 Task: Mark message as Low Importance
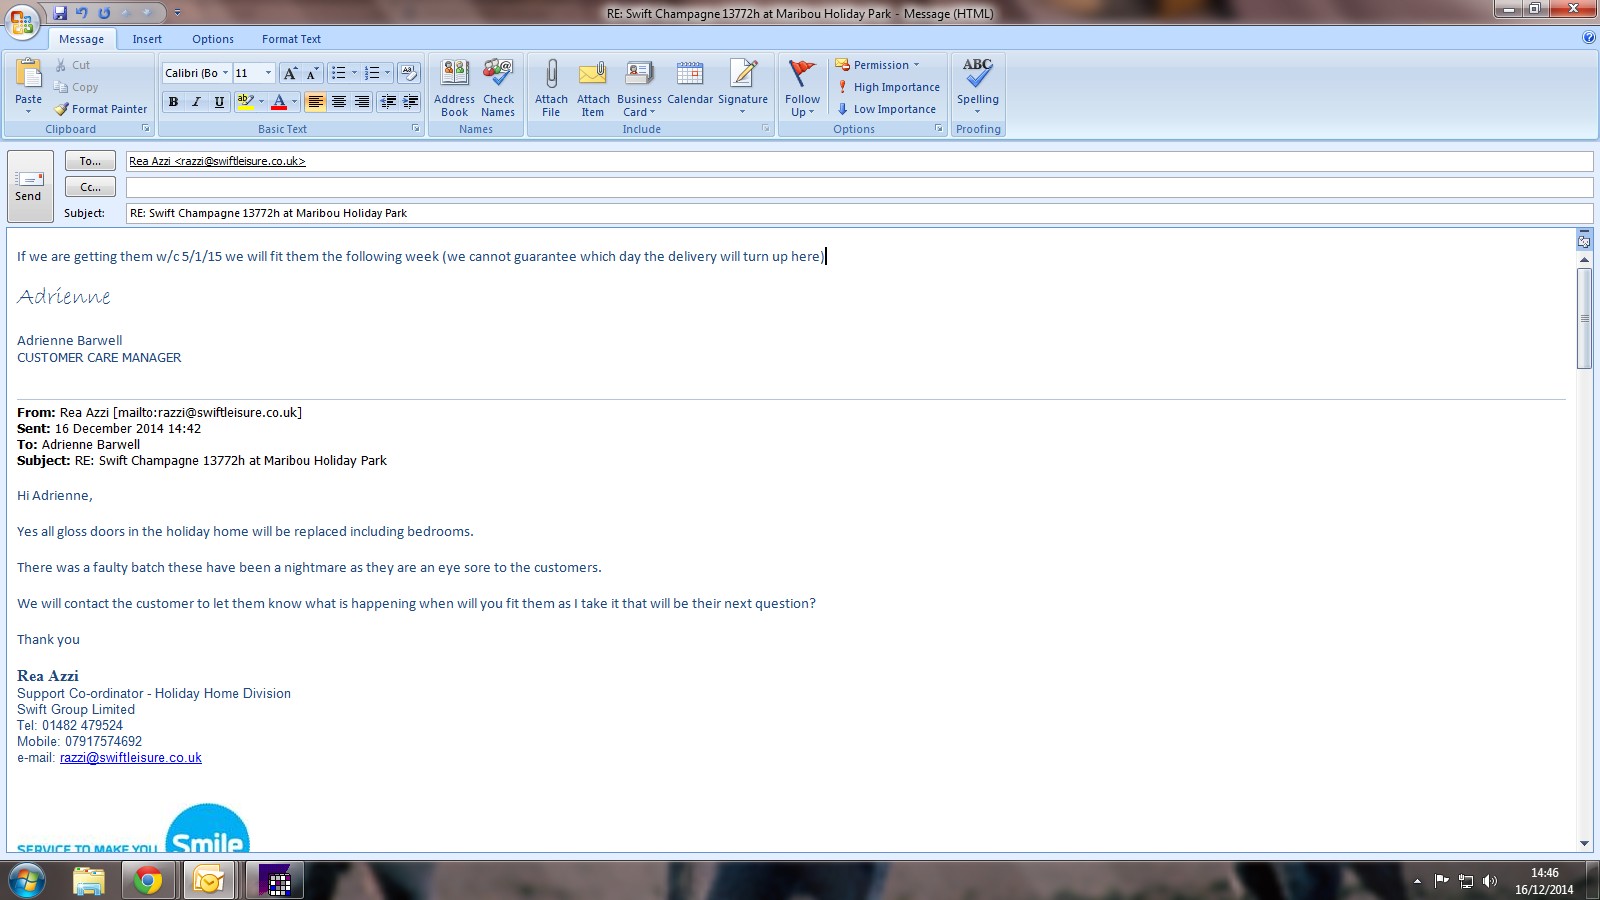click(886, 109)
